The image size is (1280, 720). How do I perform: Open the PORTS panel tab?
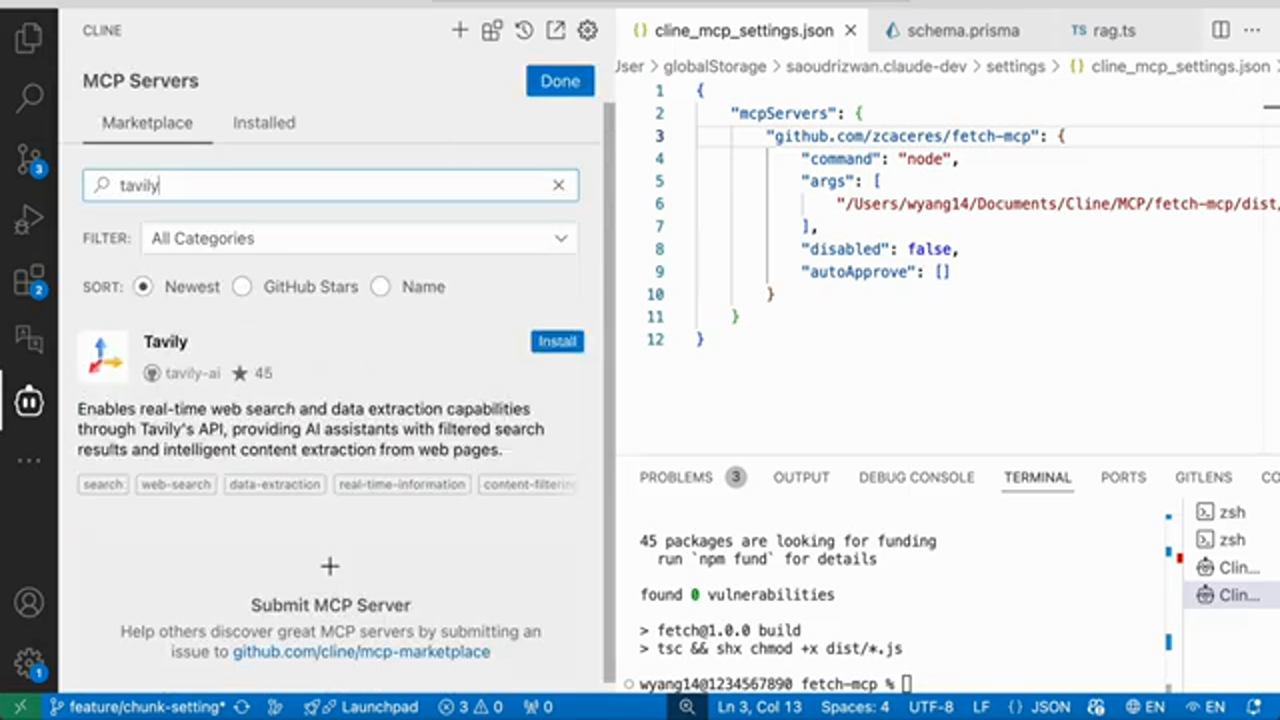1123,478
